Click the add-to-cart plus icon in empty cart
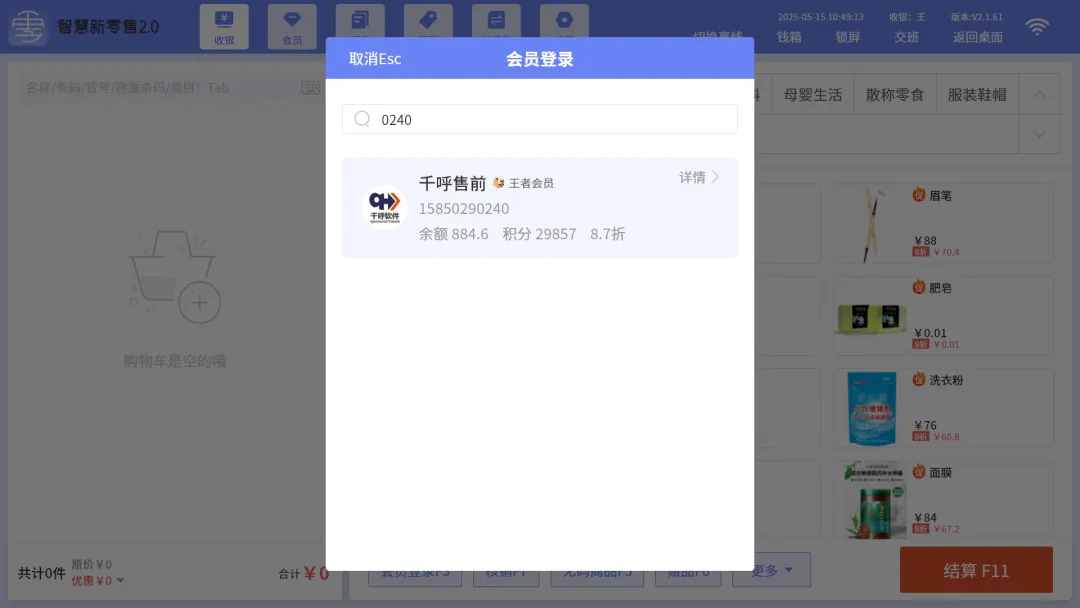Screen dimensions: 1080x608 click(200, 302)
